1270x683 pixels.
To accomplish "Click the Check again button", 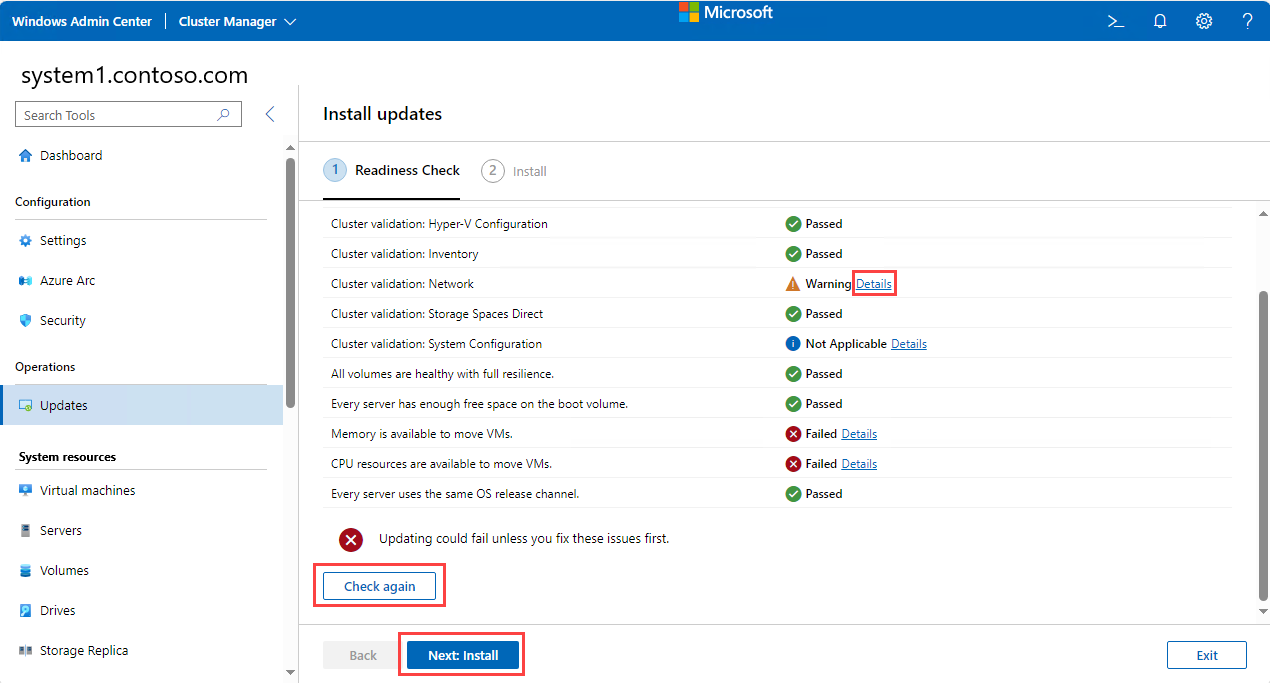I will pos(379,587).
